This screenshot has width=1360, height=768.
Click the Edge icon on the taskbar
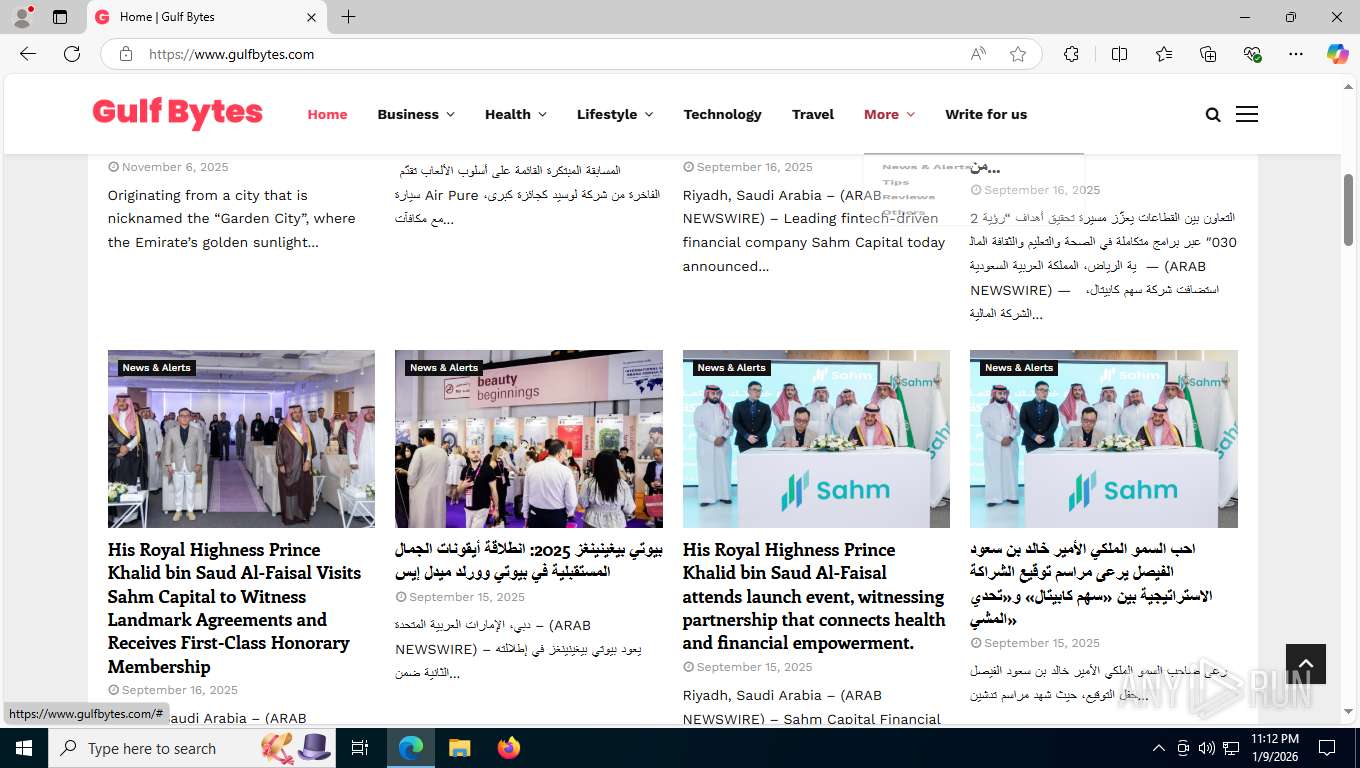coord(411,748)
